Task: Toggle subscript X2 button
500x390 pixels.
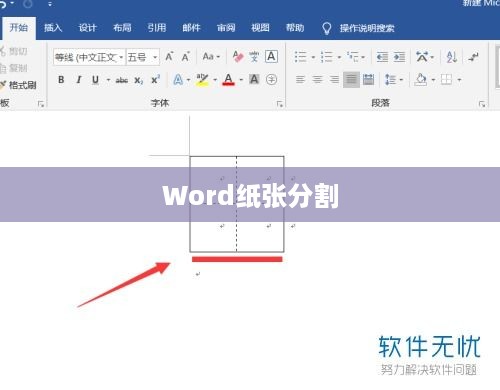Action: 139,80
